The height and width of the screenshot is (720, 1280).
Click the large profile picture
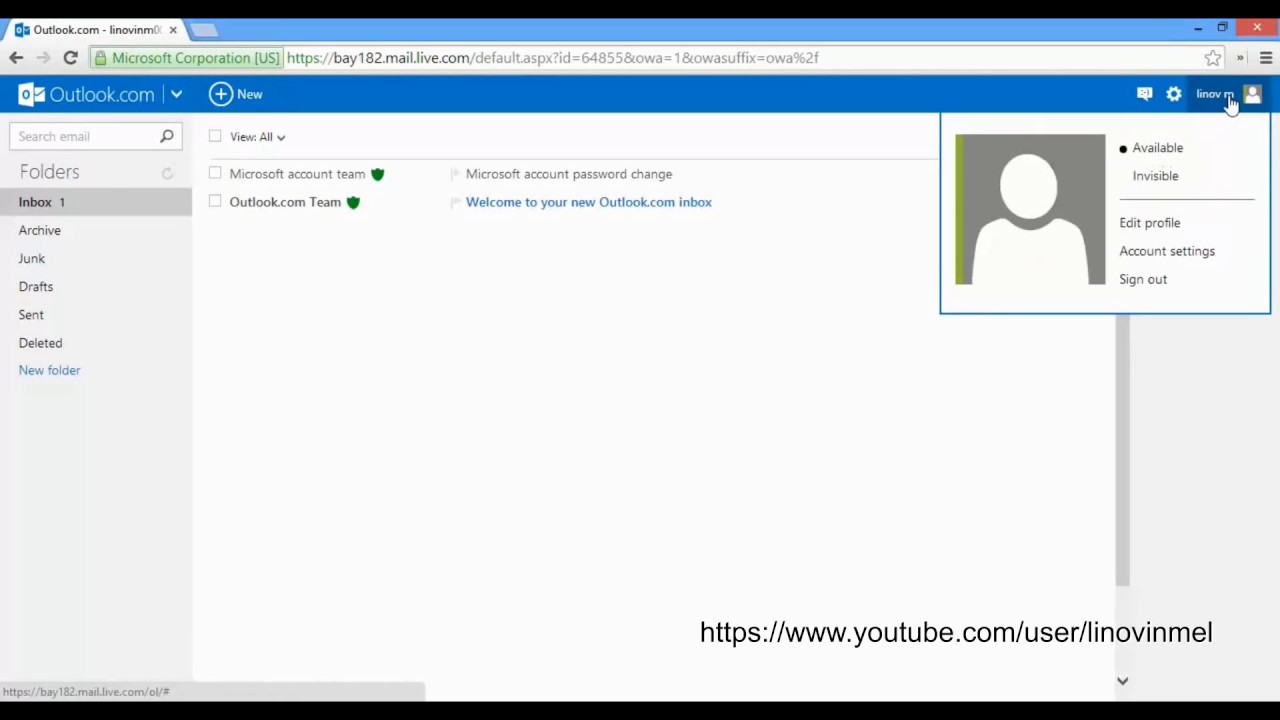coord(1030,209)
